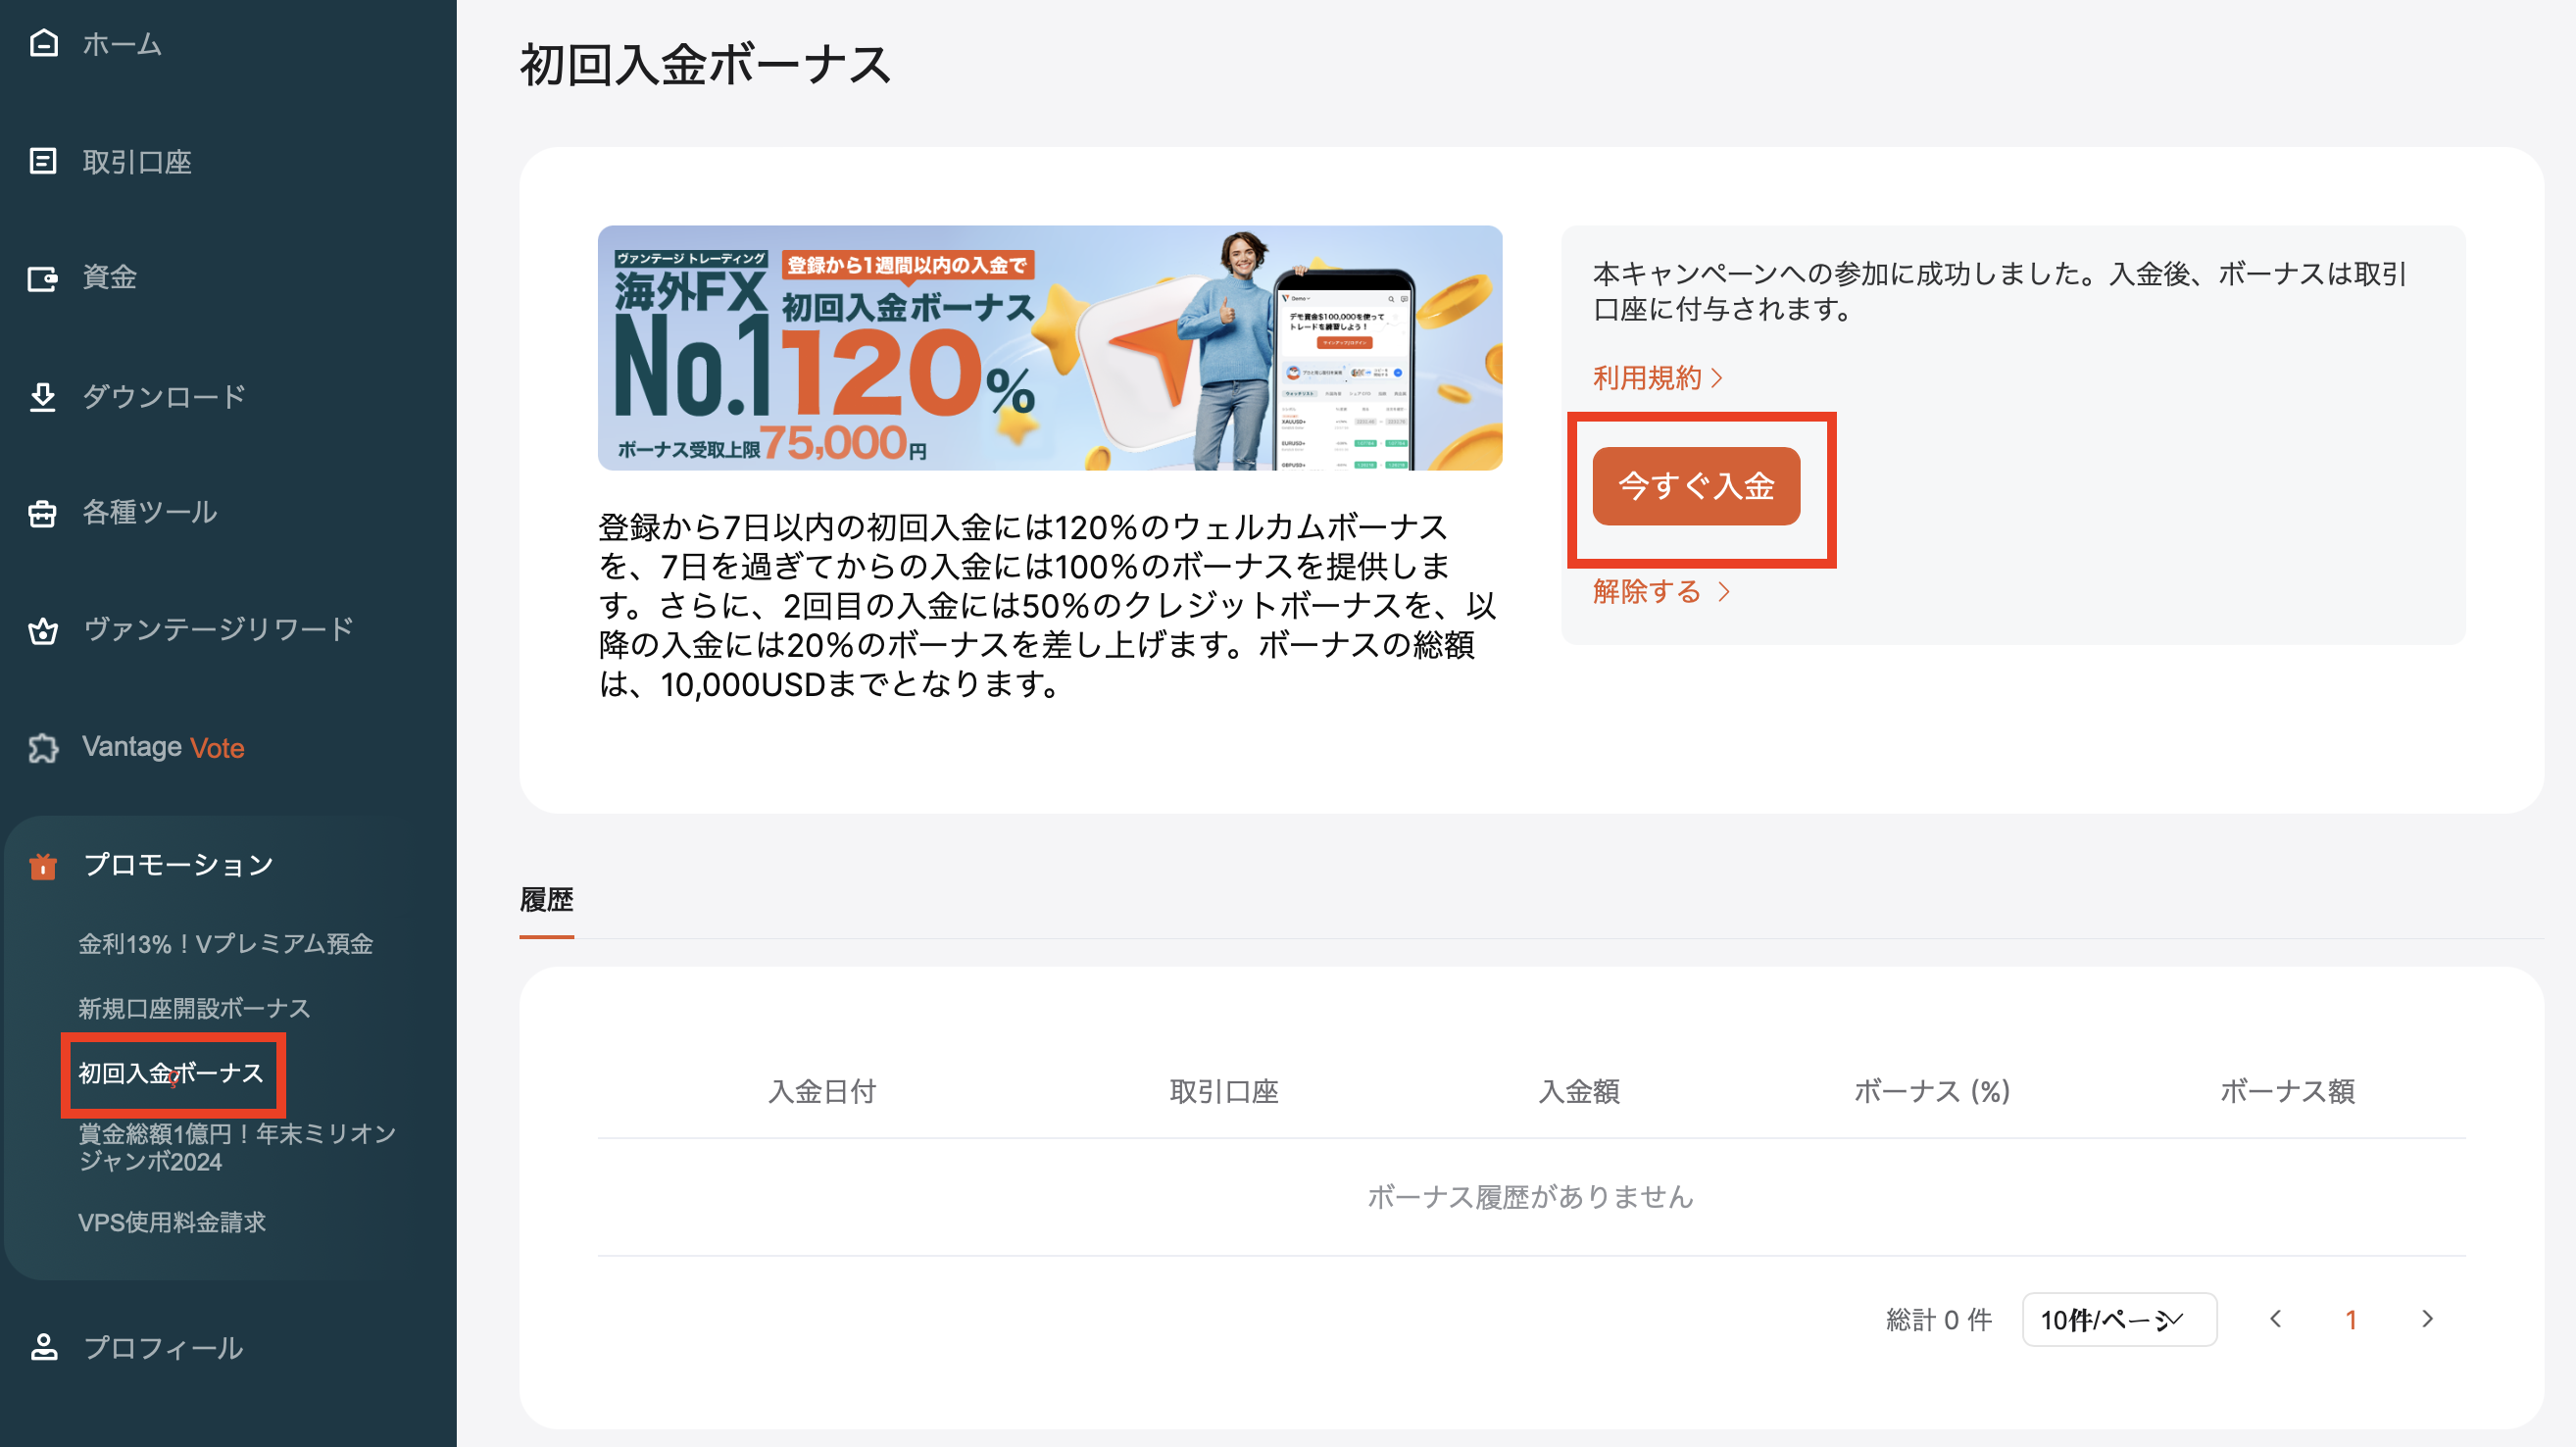Click the 入金日付 column header
This screenshot has width=2576, height=1447.
click(x=822, y=1091)
